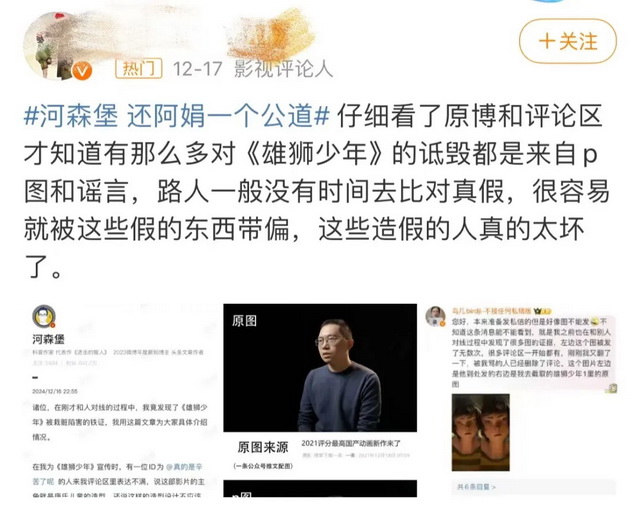This screenshot has height=516, width=640.
Task: Tap 原图来源 caption in middle image
Action: click(x=263, y=447)
